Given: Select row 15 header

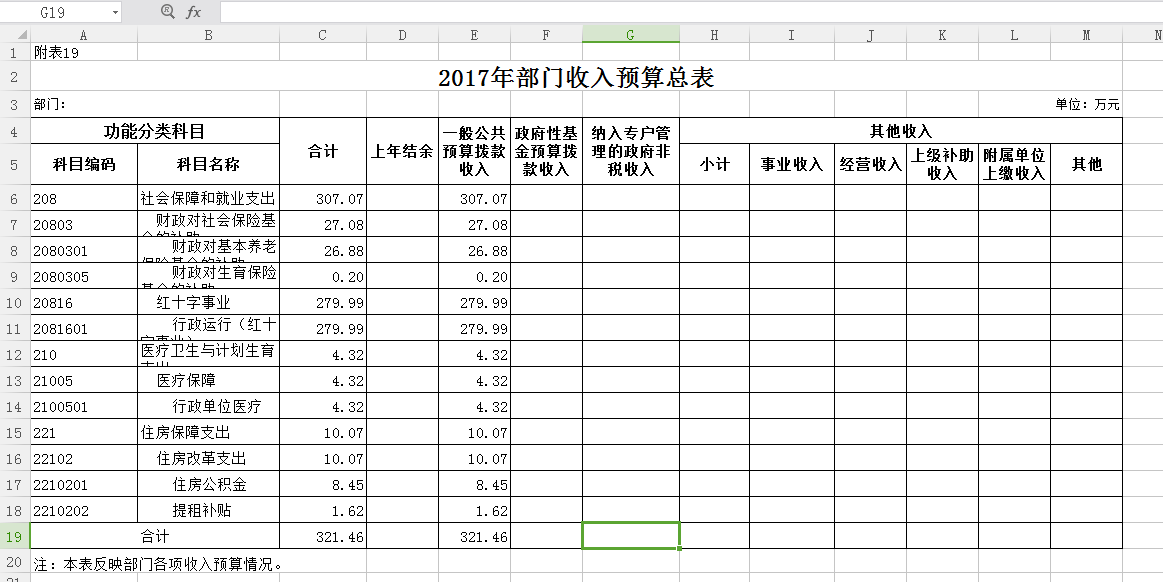Looking at the screenshot, I should coord(15,432).
